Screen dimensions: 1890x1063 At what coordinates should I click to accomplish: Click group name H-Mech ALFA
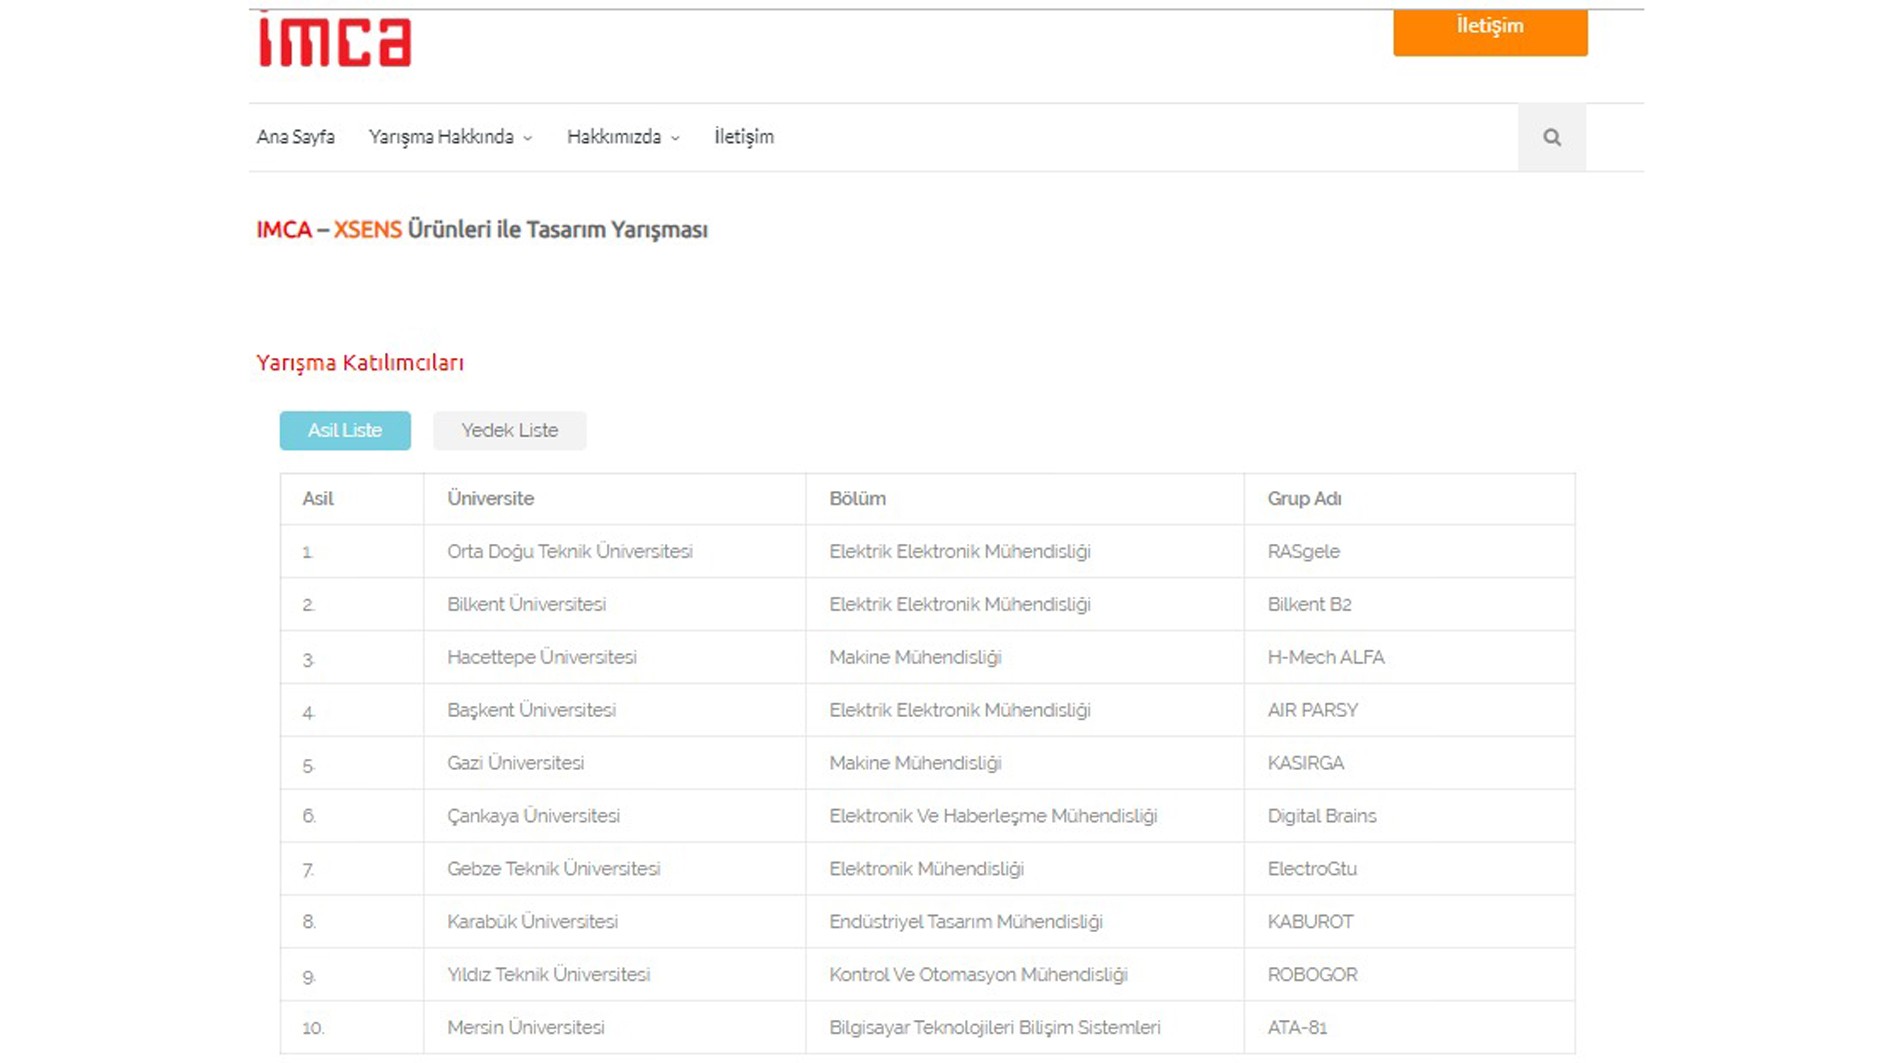pyautogui.click(x=1326, y=658)
